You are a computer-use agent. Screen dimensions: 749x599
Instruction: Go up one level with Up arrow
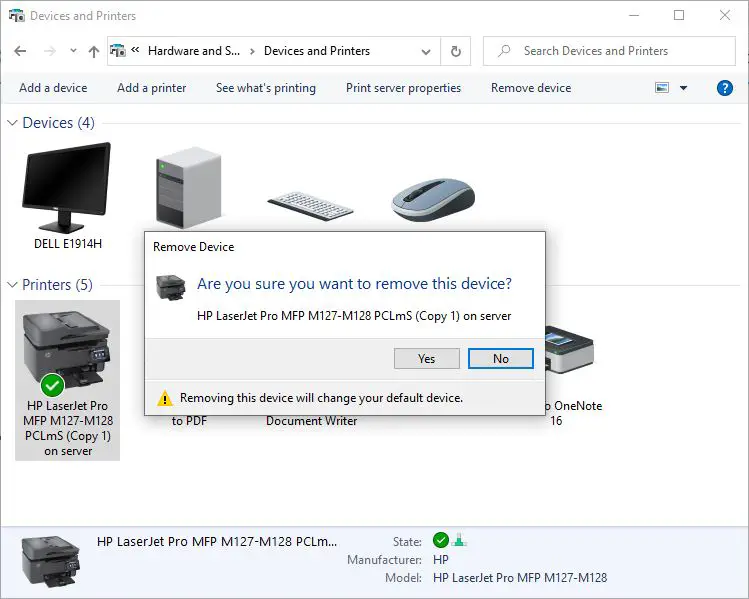pos(93,51)
